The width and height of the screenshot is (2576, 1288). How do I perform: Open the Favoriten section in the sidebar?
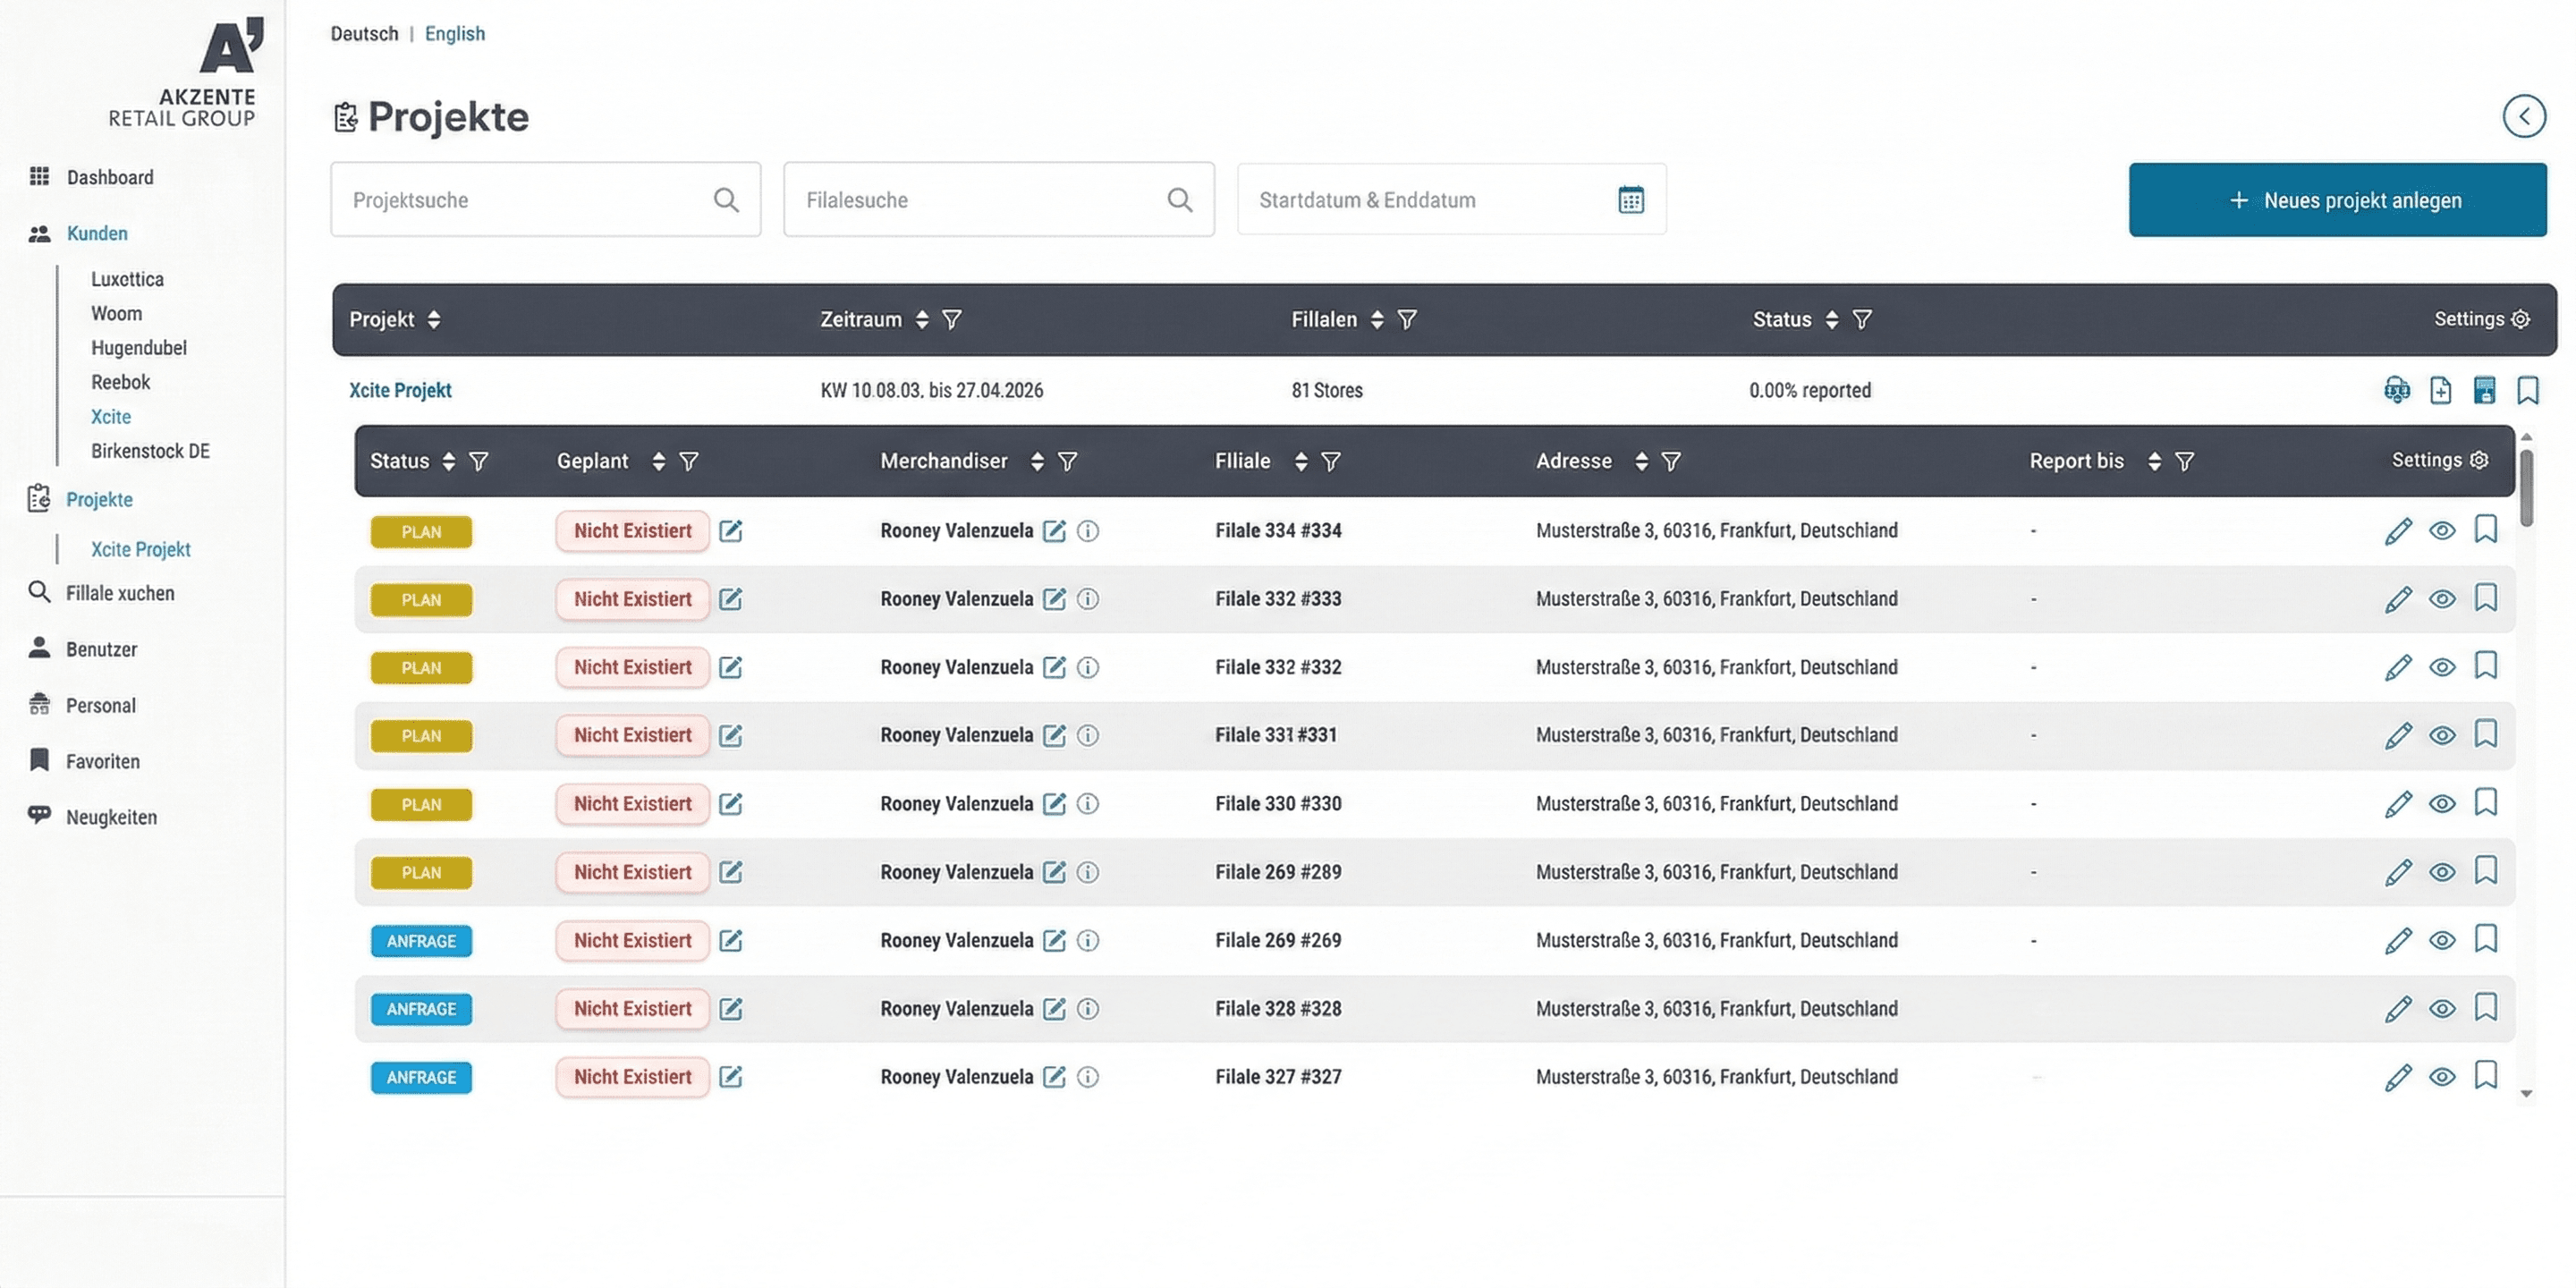tap(103, 761)
